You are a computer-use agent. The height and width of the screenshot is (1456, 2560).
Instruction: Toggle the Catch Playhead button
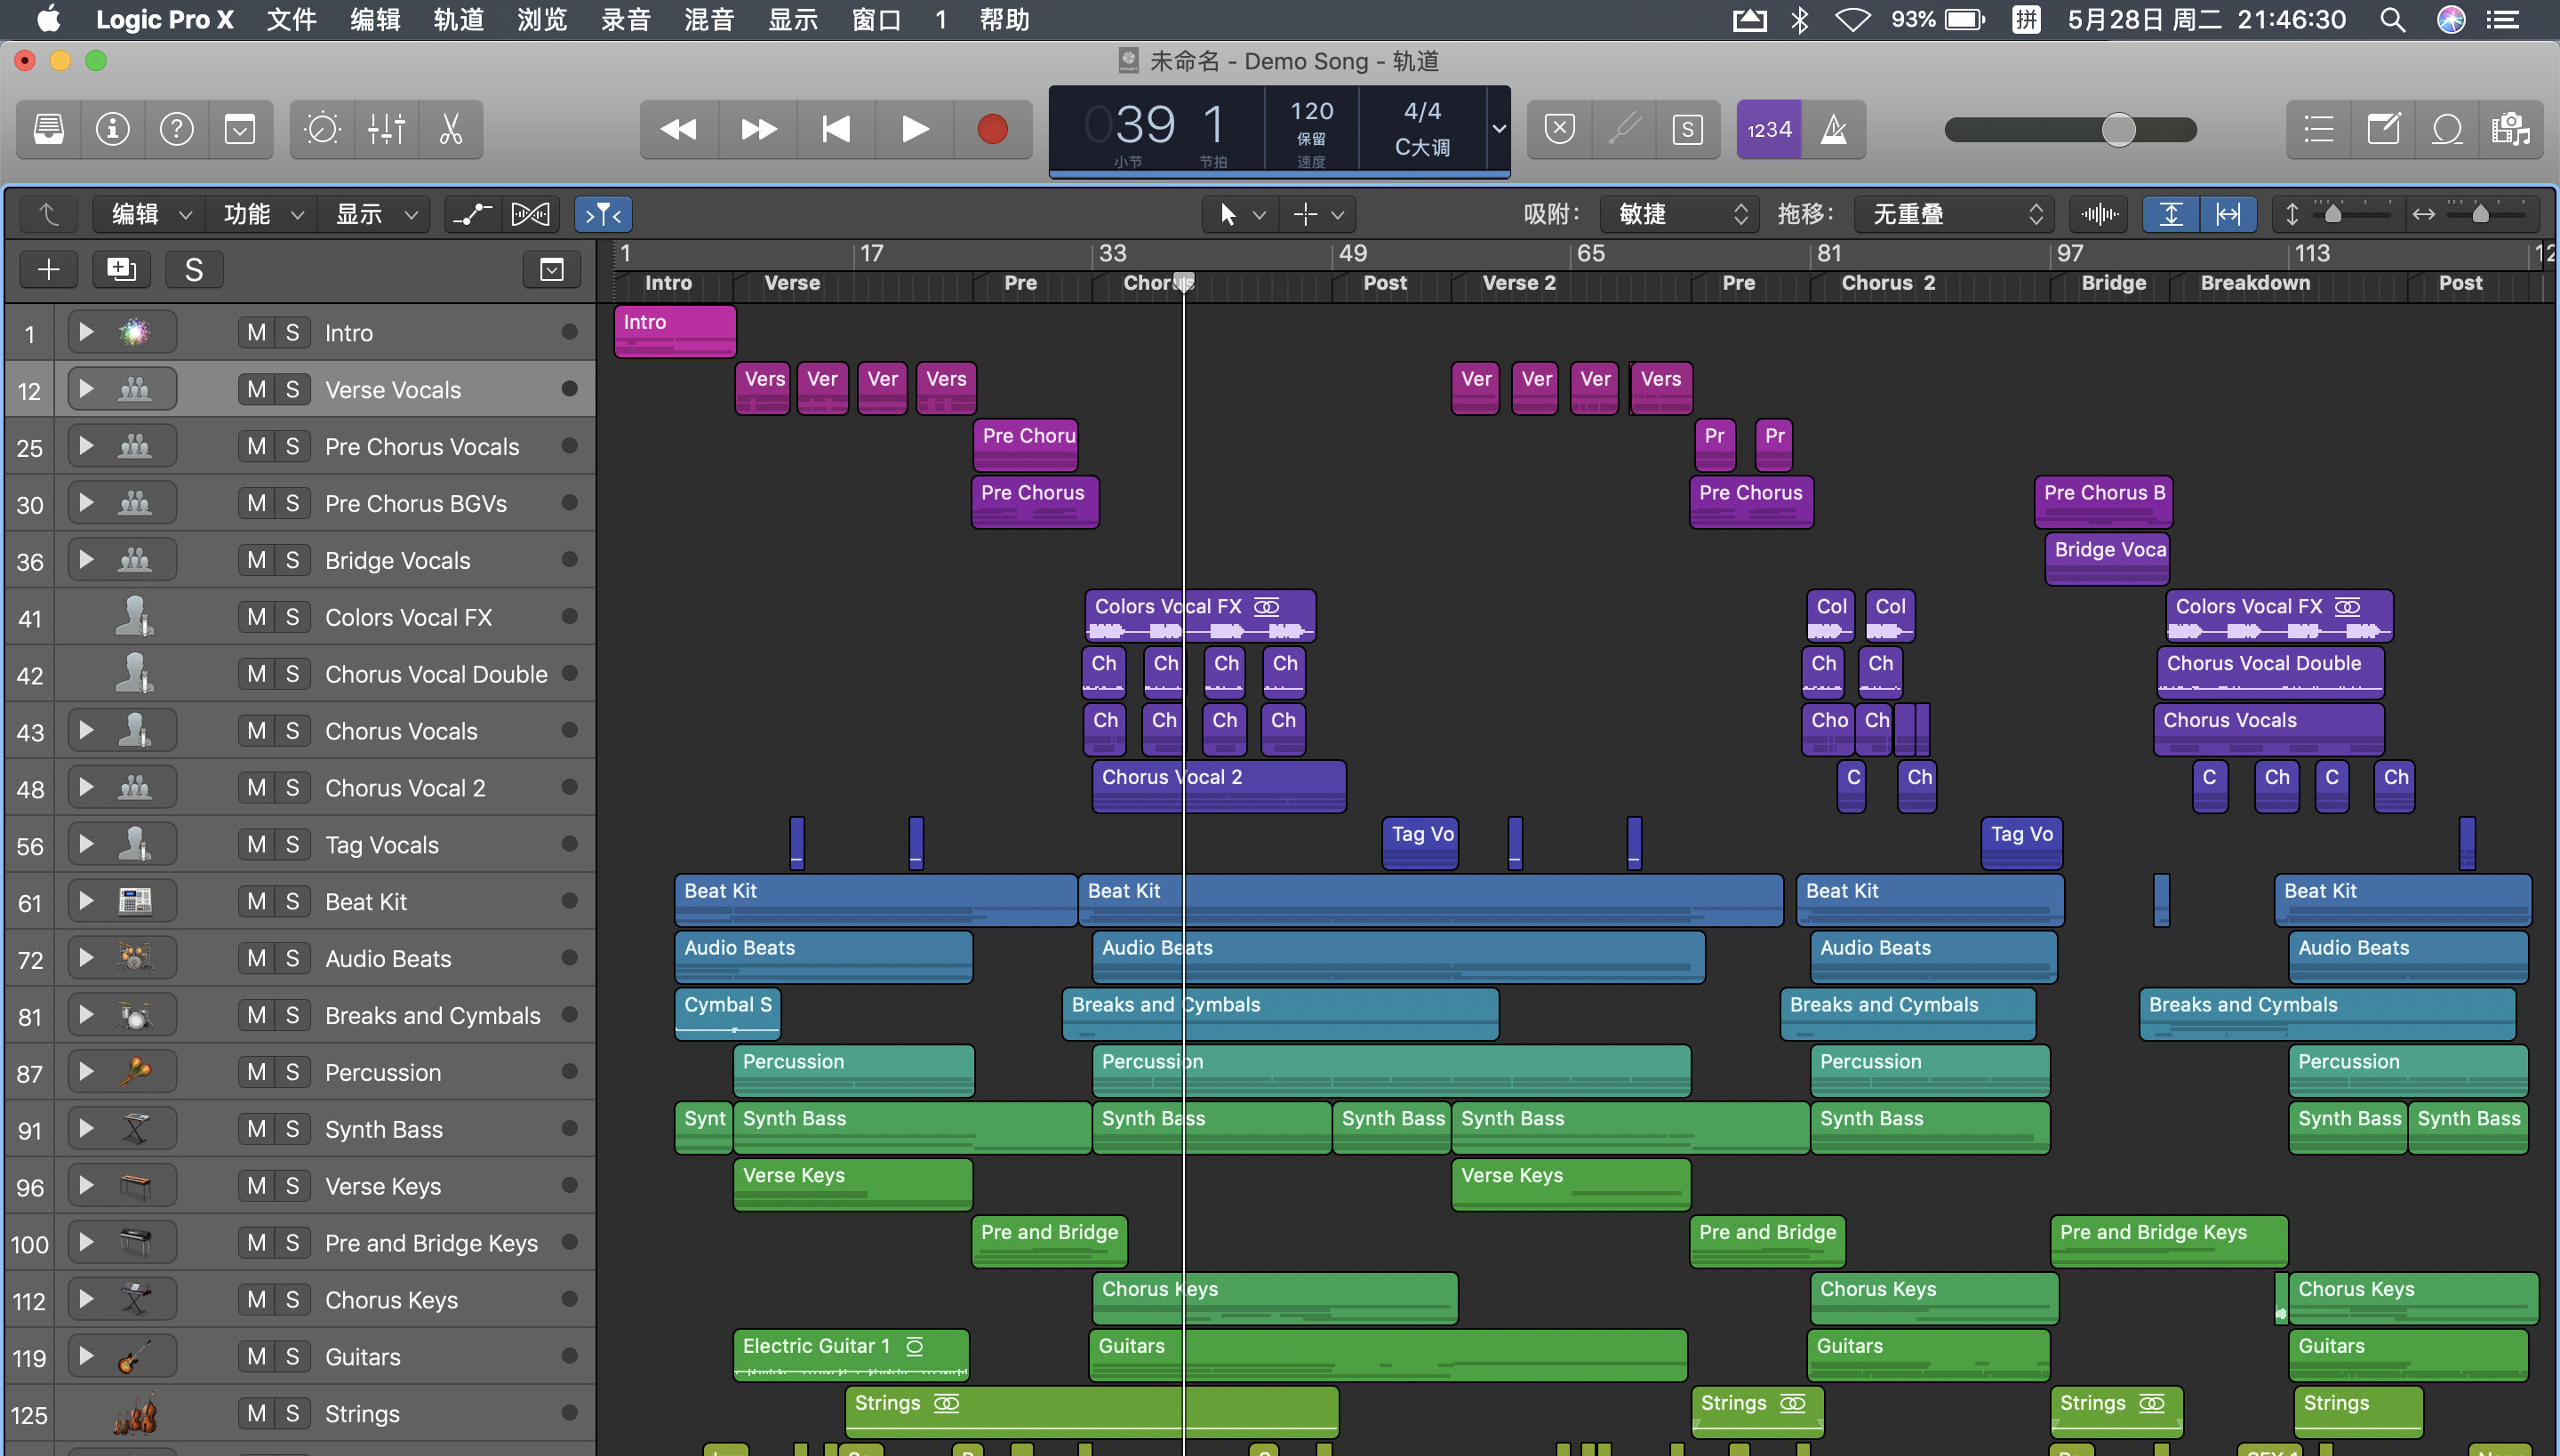(603, 214)
